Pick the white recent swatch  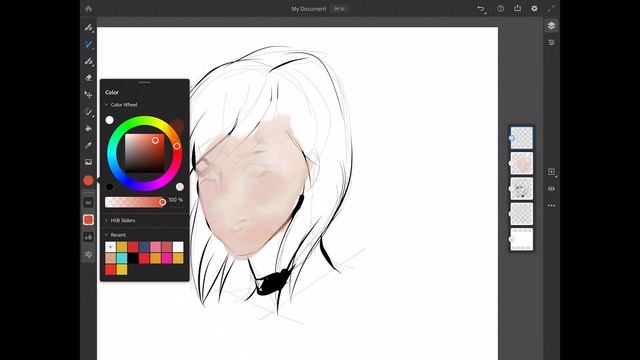tap(178, 247)
